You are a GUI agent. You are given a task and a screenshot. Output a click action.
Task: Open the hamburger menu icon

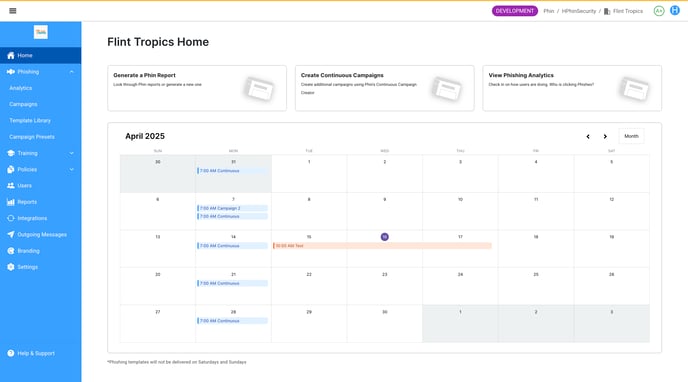click(x=13, y=11)
